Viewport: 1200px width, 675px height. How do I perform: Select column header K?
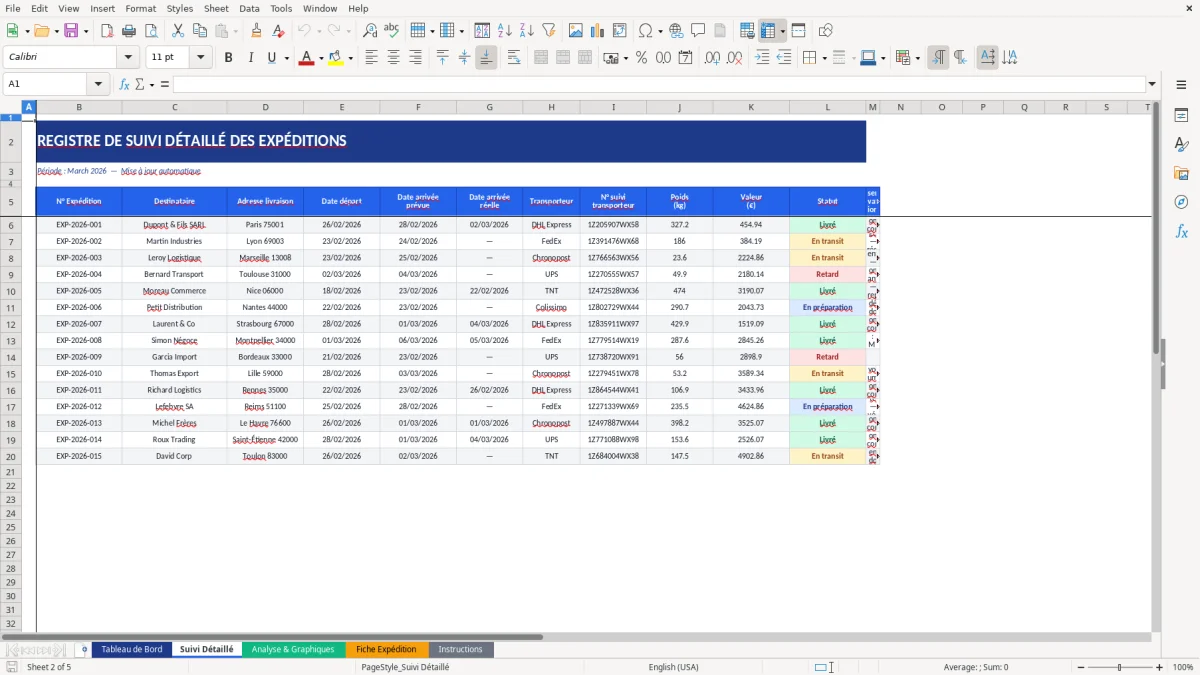(x=751, y=107)
